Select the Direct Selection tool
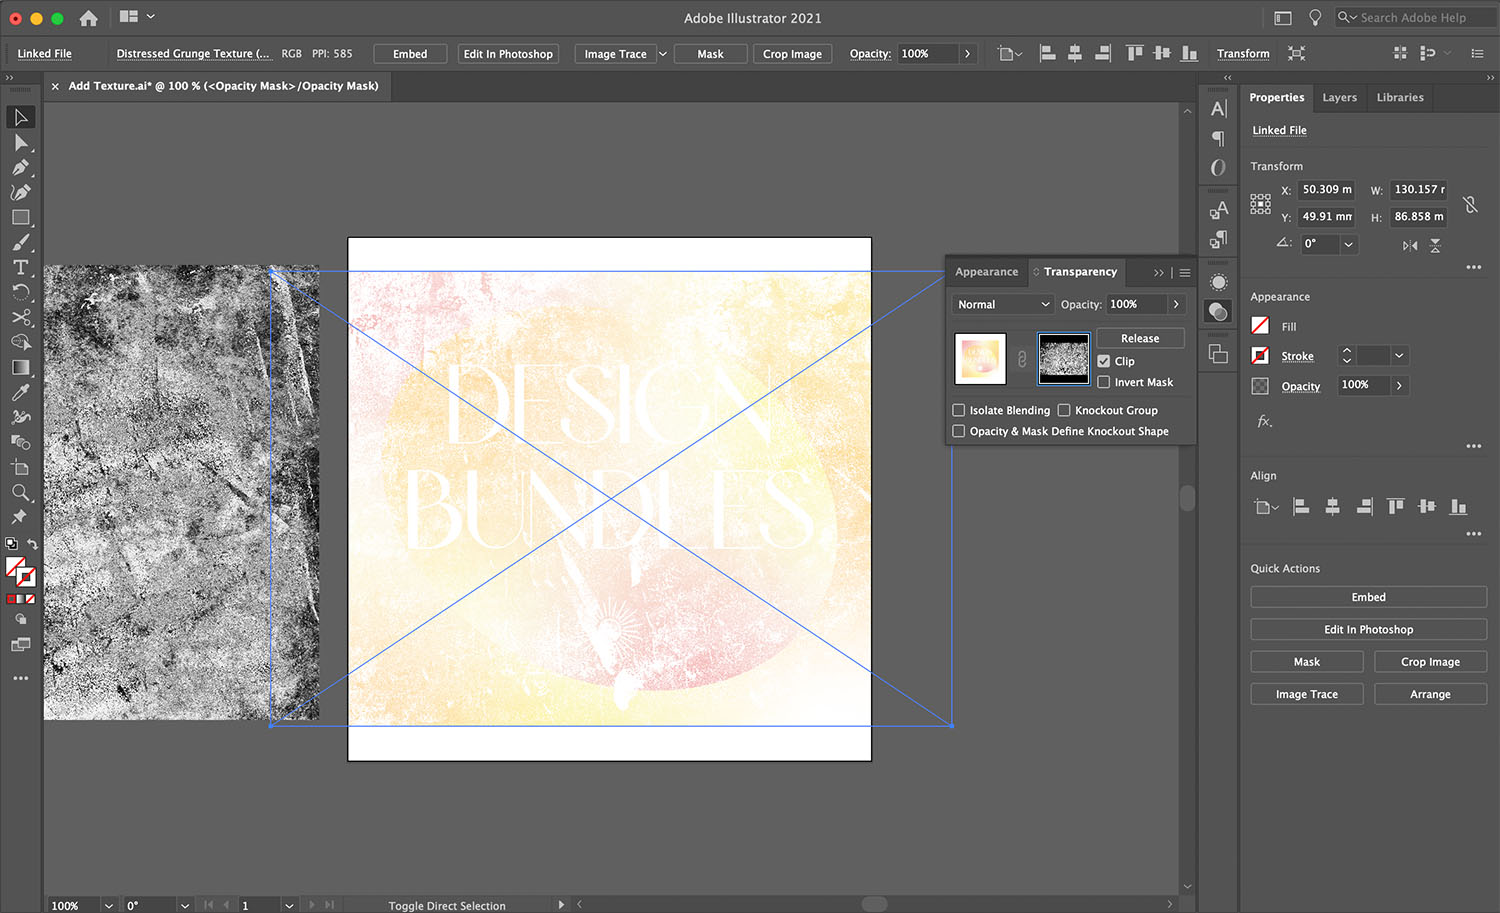Screen dimensions: 1500x913 (20, 143)
